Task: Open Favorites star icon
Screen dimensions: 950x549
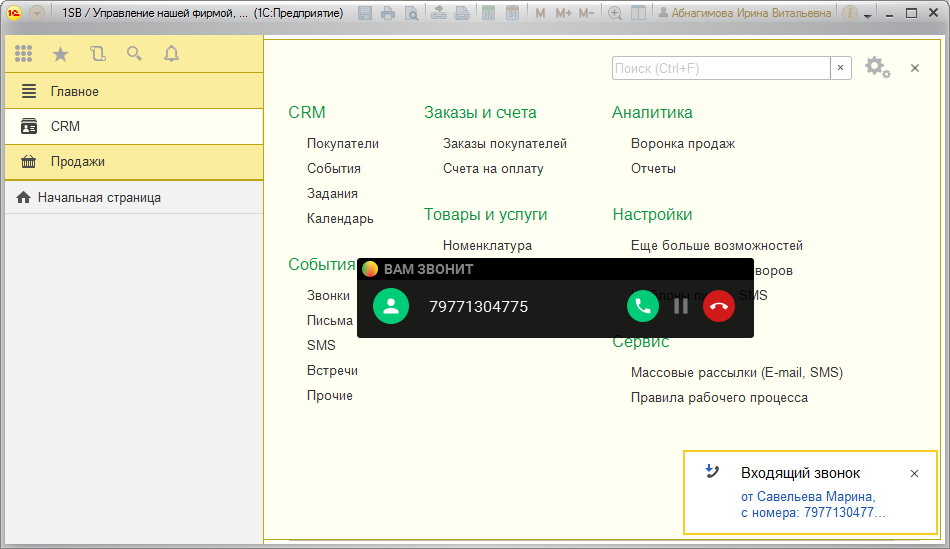Action: (x=60, y=54)
